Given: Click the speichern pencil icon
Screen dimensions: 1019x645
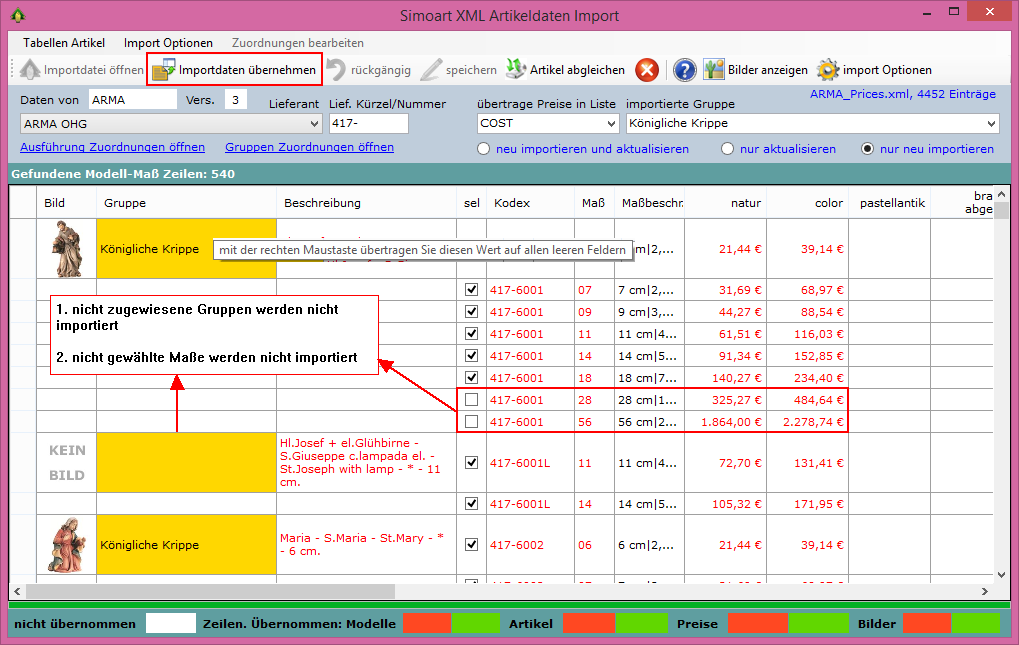Looking at the screenshot, I should tap(431, 70).
